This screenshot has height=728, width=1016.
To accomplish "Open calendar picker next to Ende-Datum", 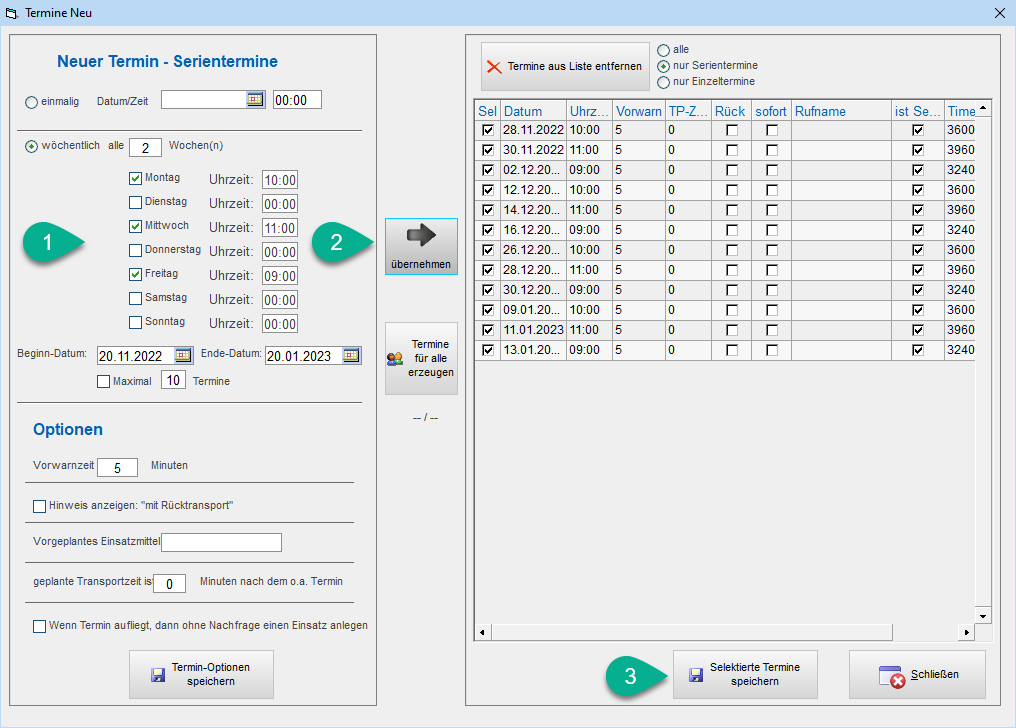I will tap(351, 355).
